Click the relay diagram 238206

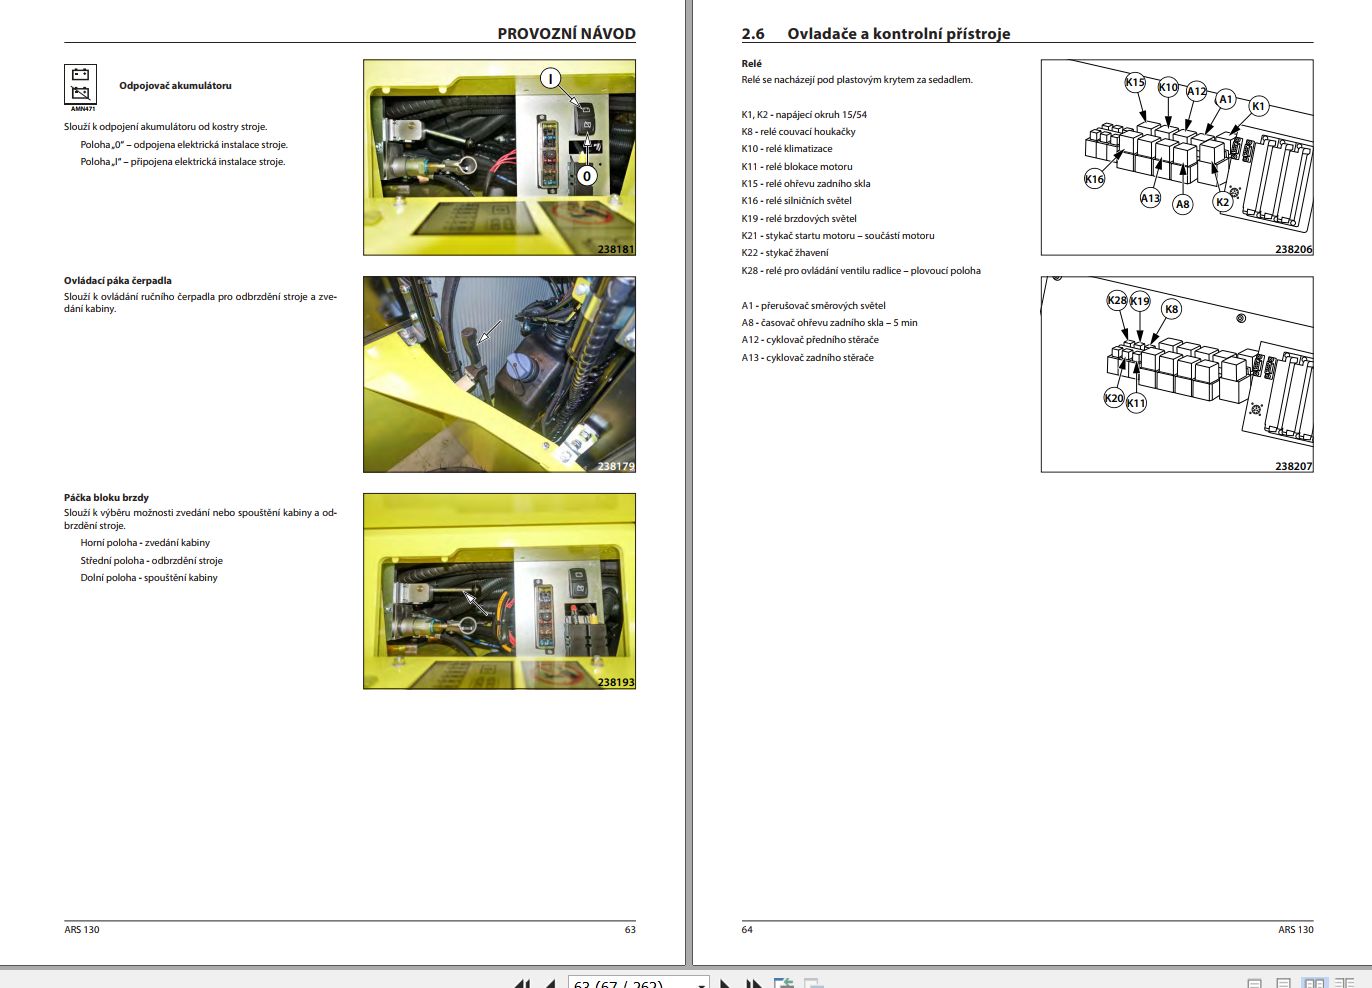point(1178,157)
